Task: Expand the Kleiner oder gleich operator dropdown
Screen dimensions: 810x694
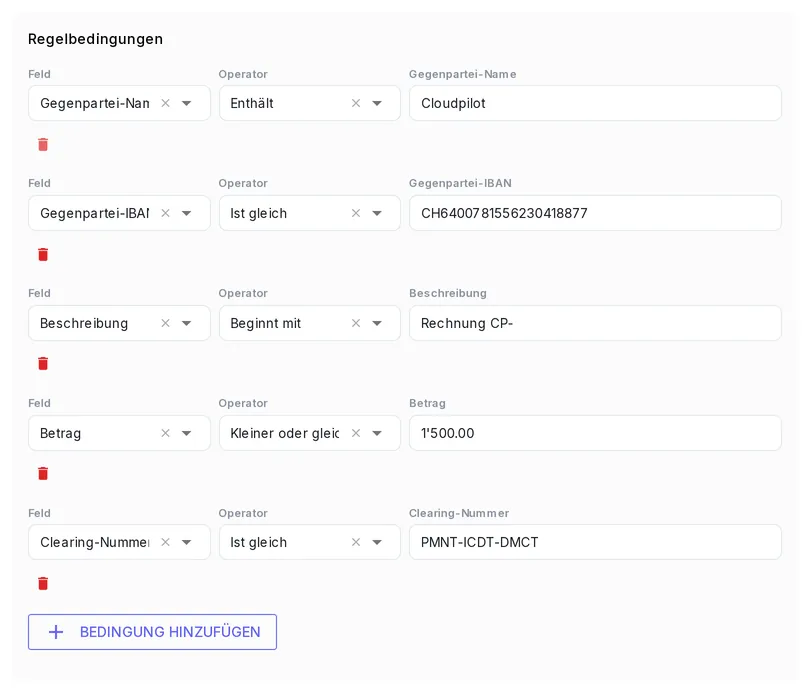Action: click(377, 433)
